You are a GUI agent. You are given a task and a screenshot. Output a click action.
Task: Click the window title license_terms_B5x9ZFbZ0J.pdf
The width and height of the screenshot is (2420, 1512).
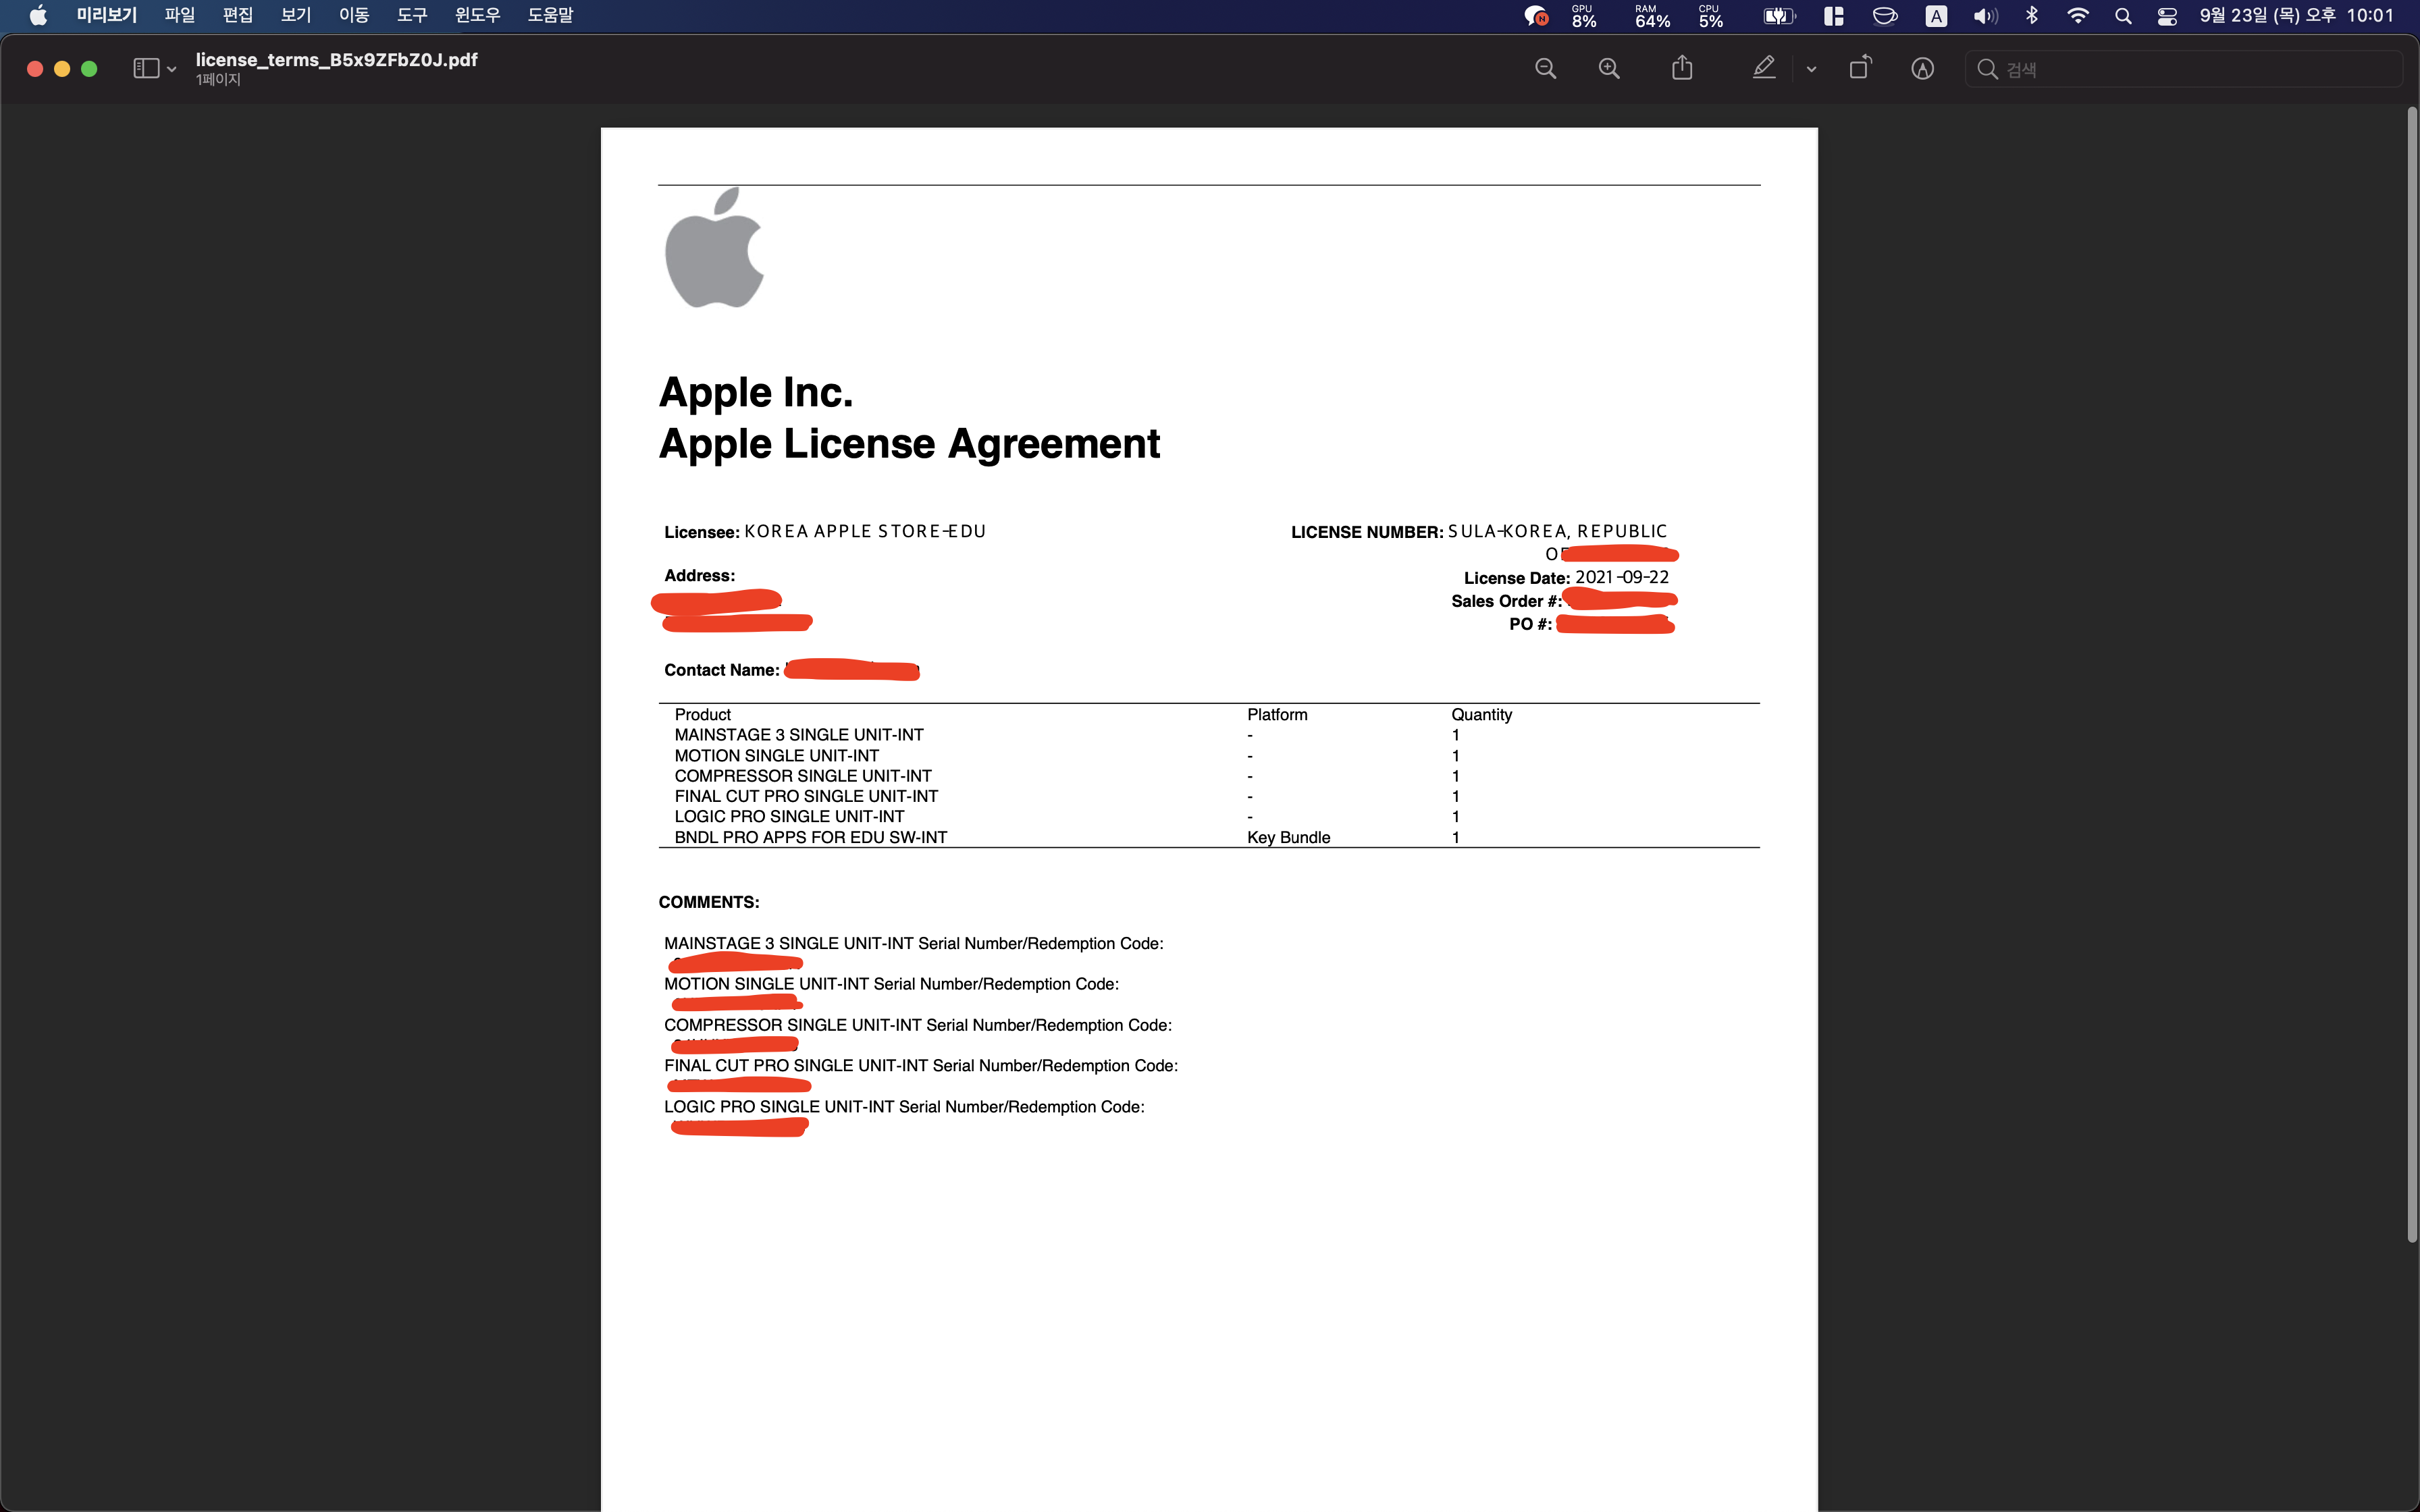pyautogui.click(x=336, y=60)
